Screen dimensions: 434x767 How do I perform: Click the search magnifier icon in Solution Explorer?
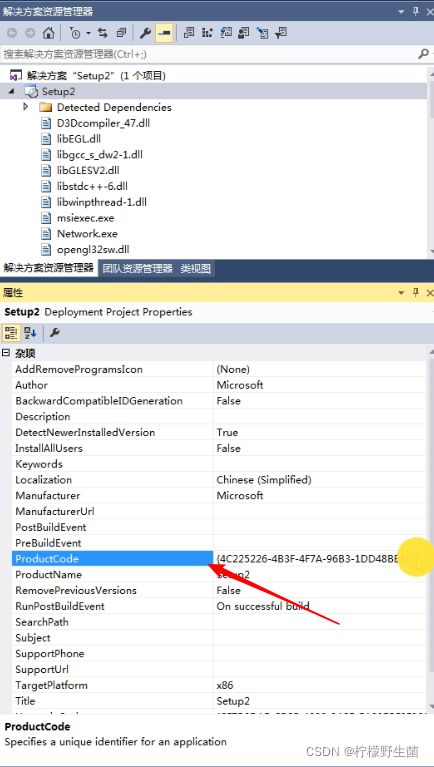(423, 54)
